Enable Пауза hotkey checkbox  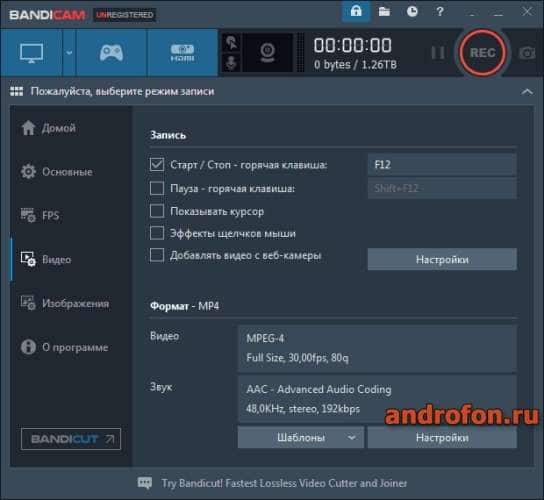(x=157, y=188)
